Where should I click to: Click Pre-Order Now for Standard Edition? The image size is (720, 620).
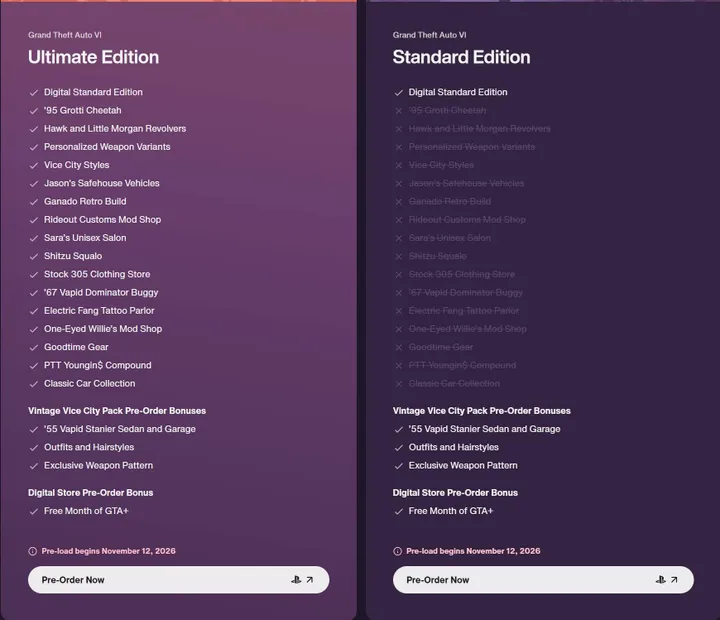(x=543, y=580)
